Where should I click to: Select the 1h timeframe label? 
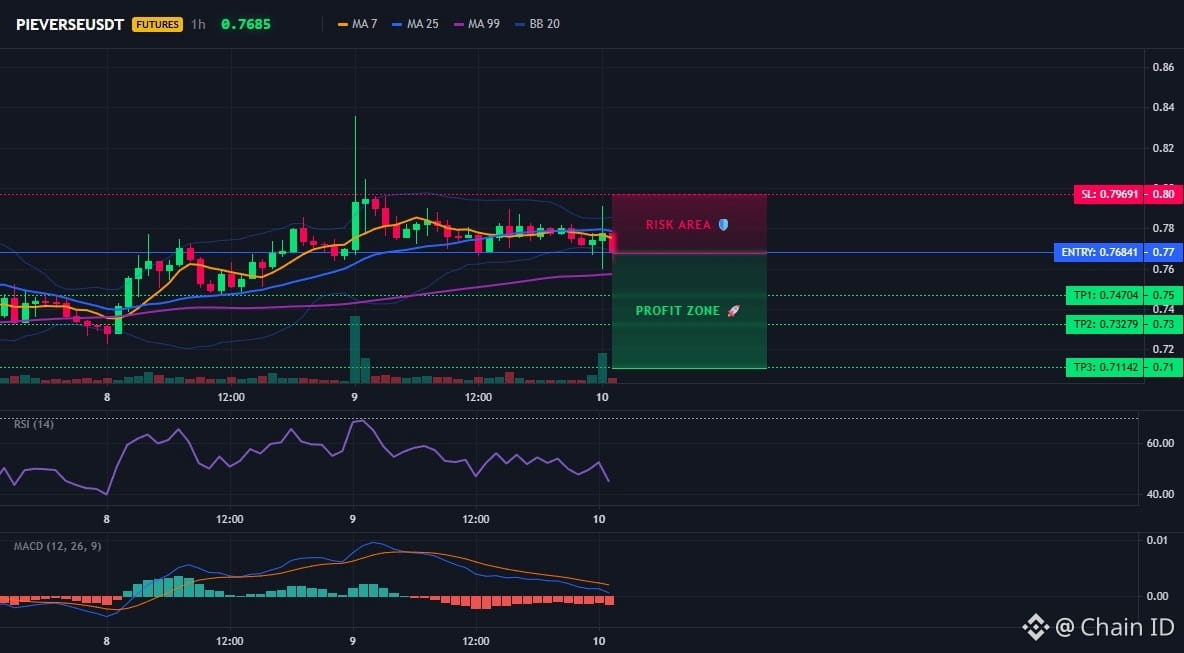click(198, 24)
